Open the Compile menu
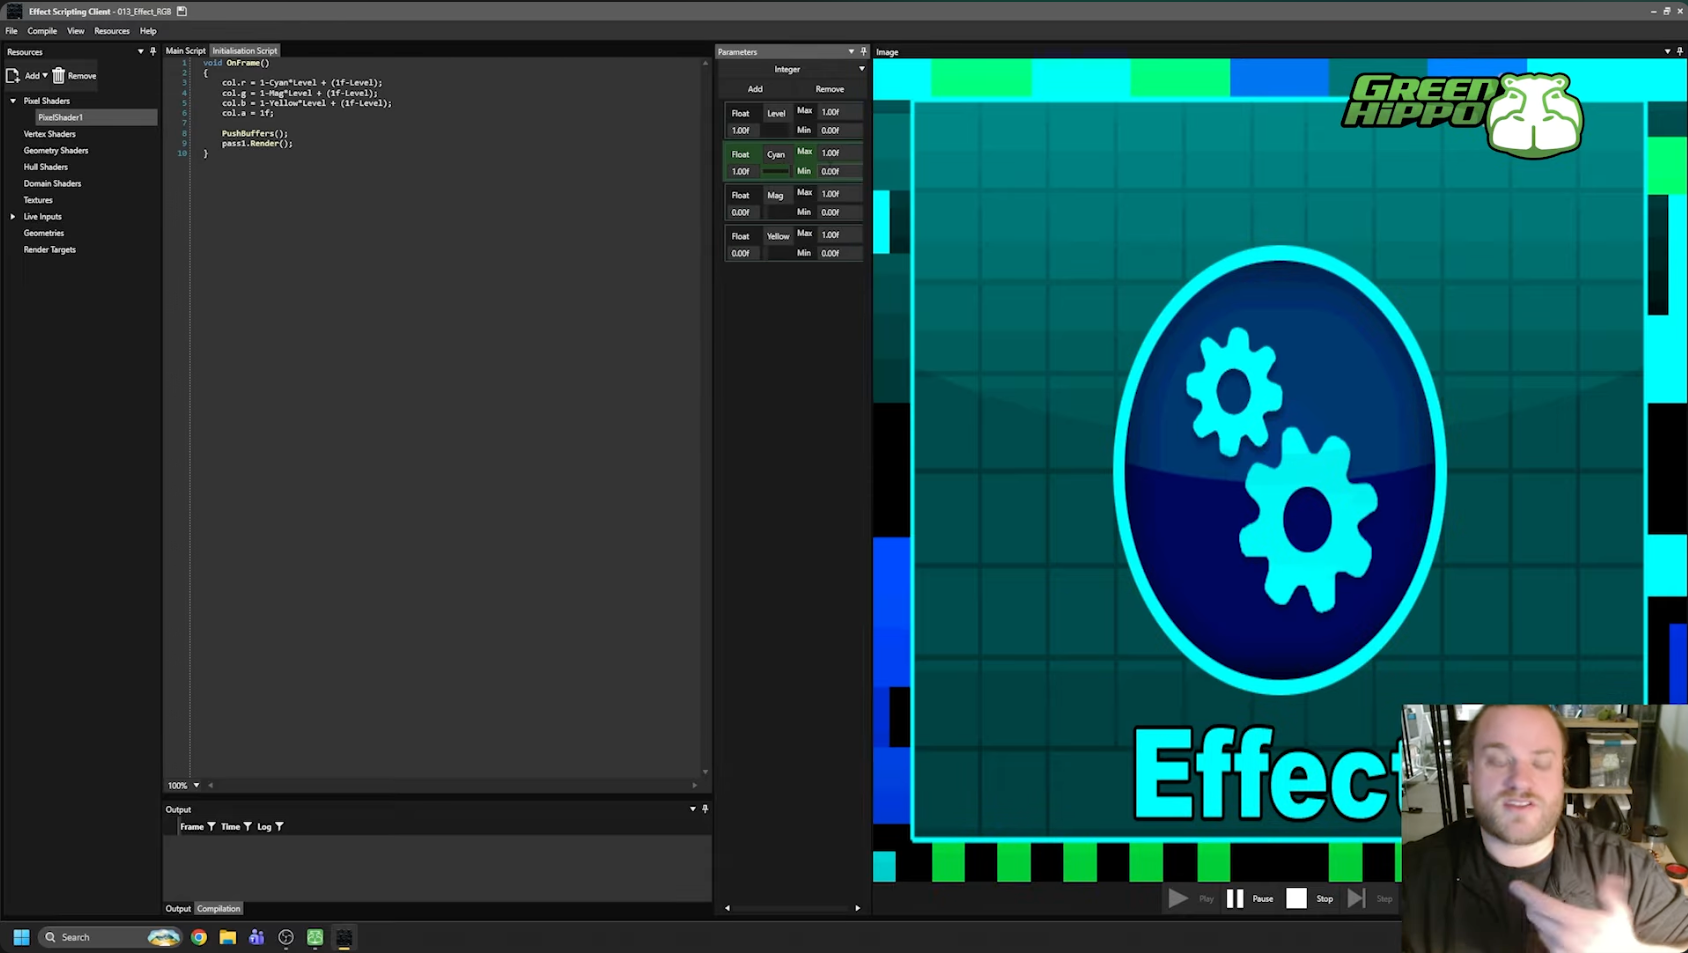This screenshot has width=1688, height=953. (x=42, y=31)
